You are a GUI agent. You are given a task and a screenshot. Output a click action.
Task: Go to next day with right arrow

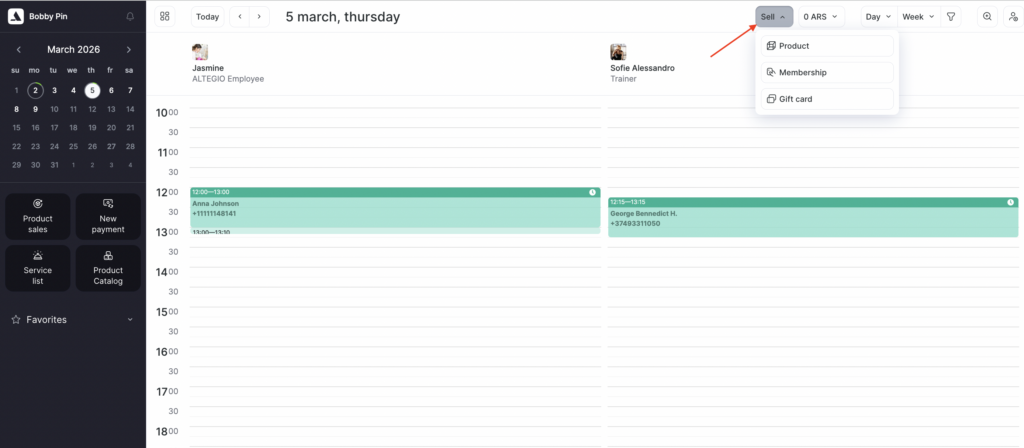(260, 17)
